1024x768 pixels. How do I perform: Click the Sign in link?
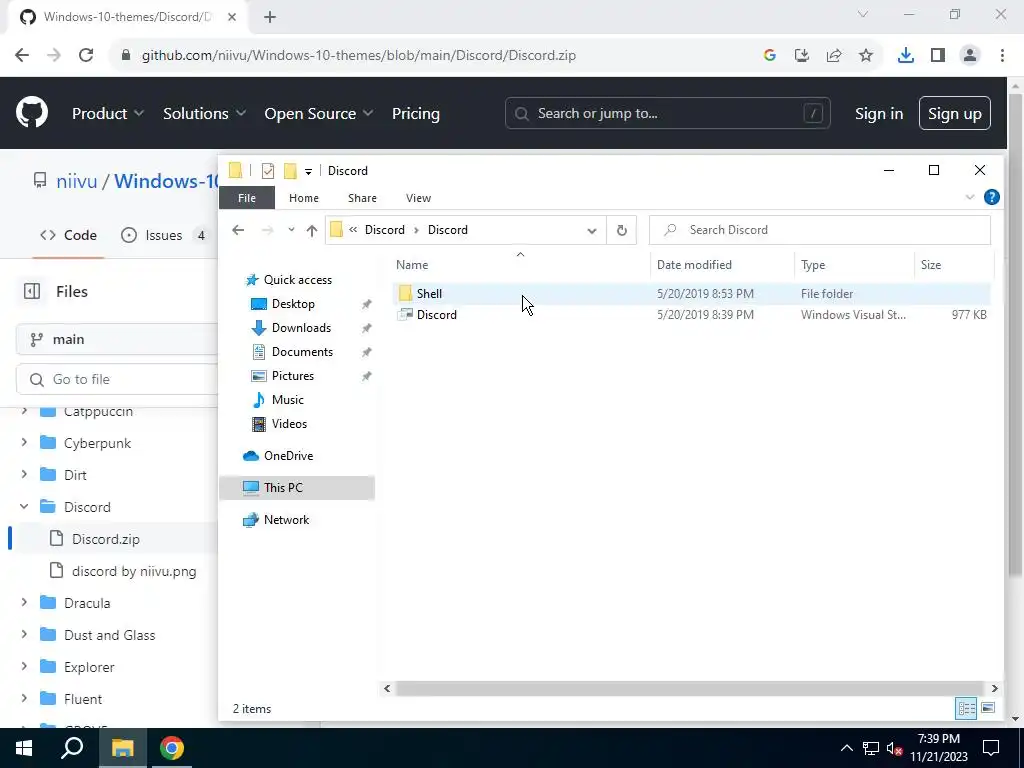(879, 114)
